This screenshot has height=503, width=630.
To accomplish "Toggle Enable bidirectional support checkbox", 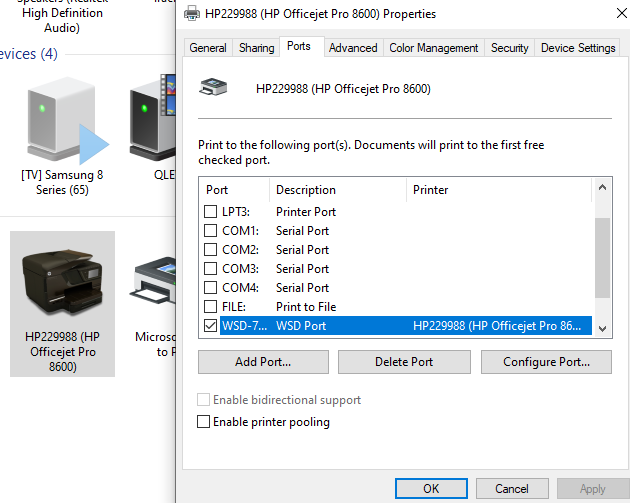I will click(x=203, y=400).
